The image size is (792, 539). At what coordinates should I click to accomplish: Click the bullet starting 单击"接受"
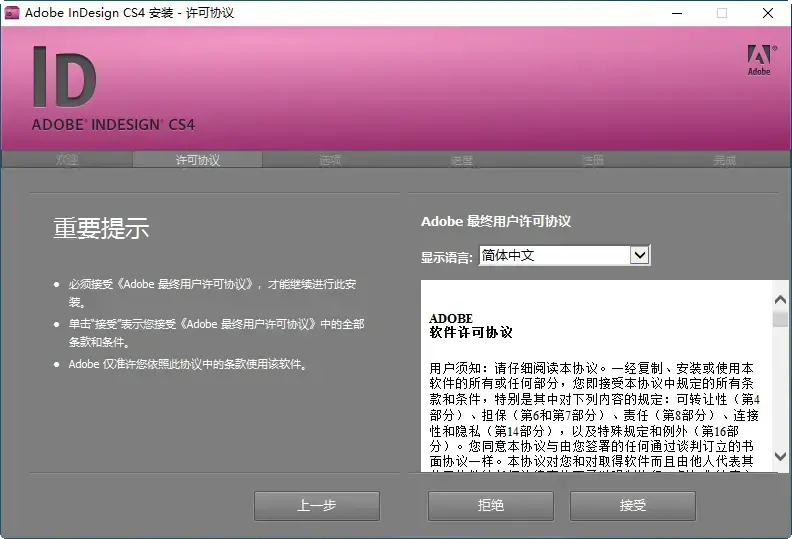[x=217, y=333]
